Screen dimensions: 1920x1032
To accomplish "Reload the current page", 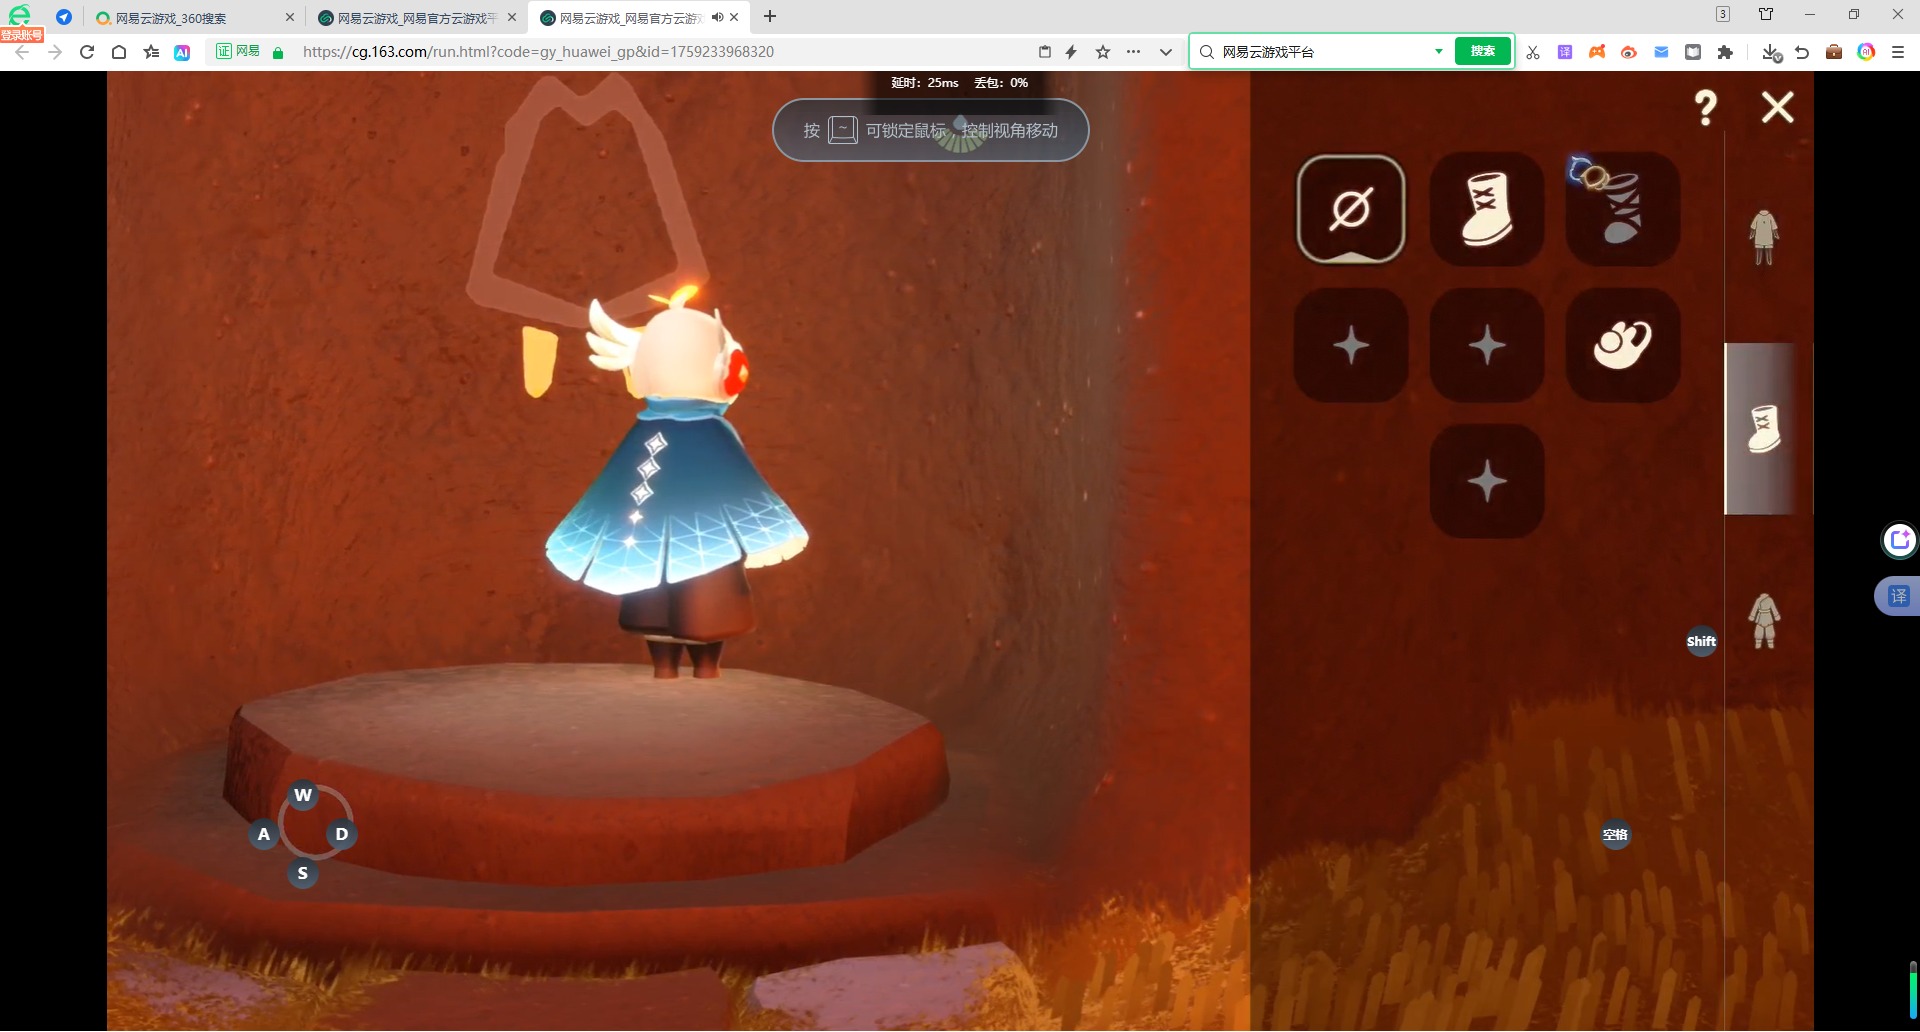I will 87,52.
